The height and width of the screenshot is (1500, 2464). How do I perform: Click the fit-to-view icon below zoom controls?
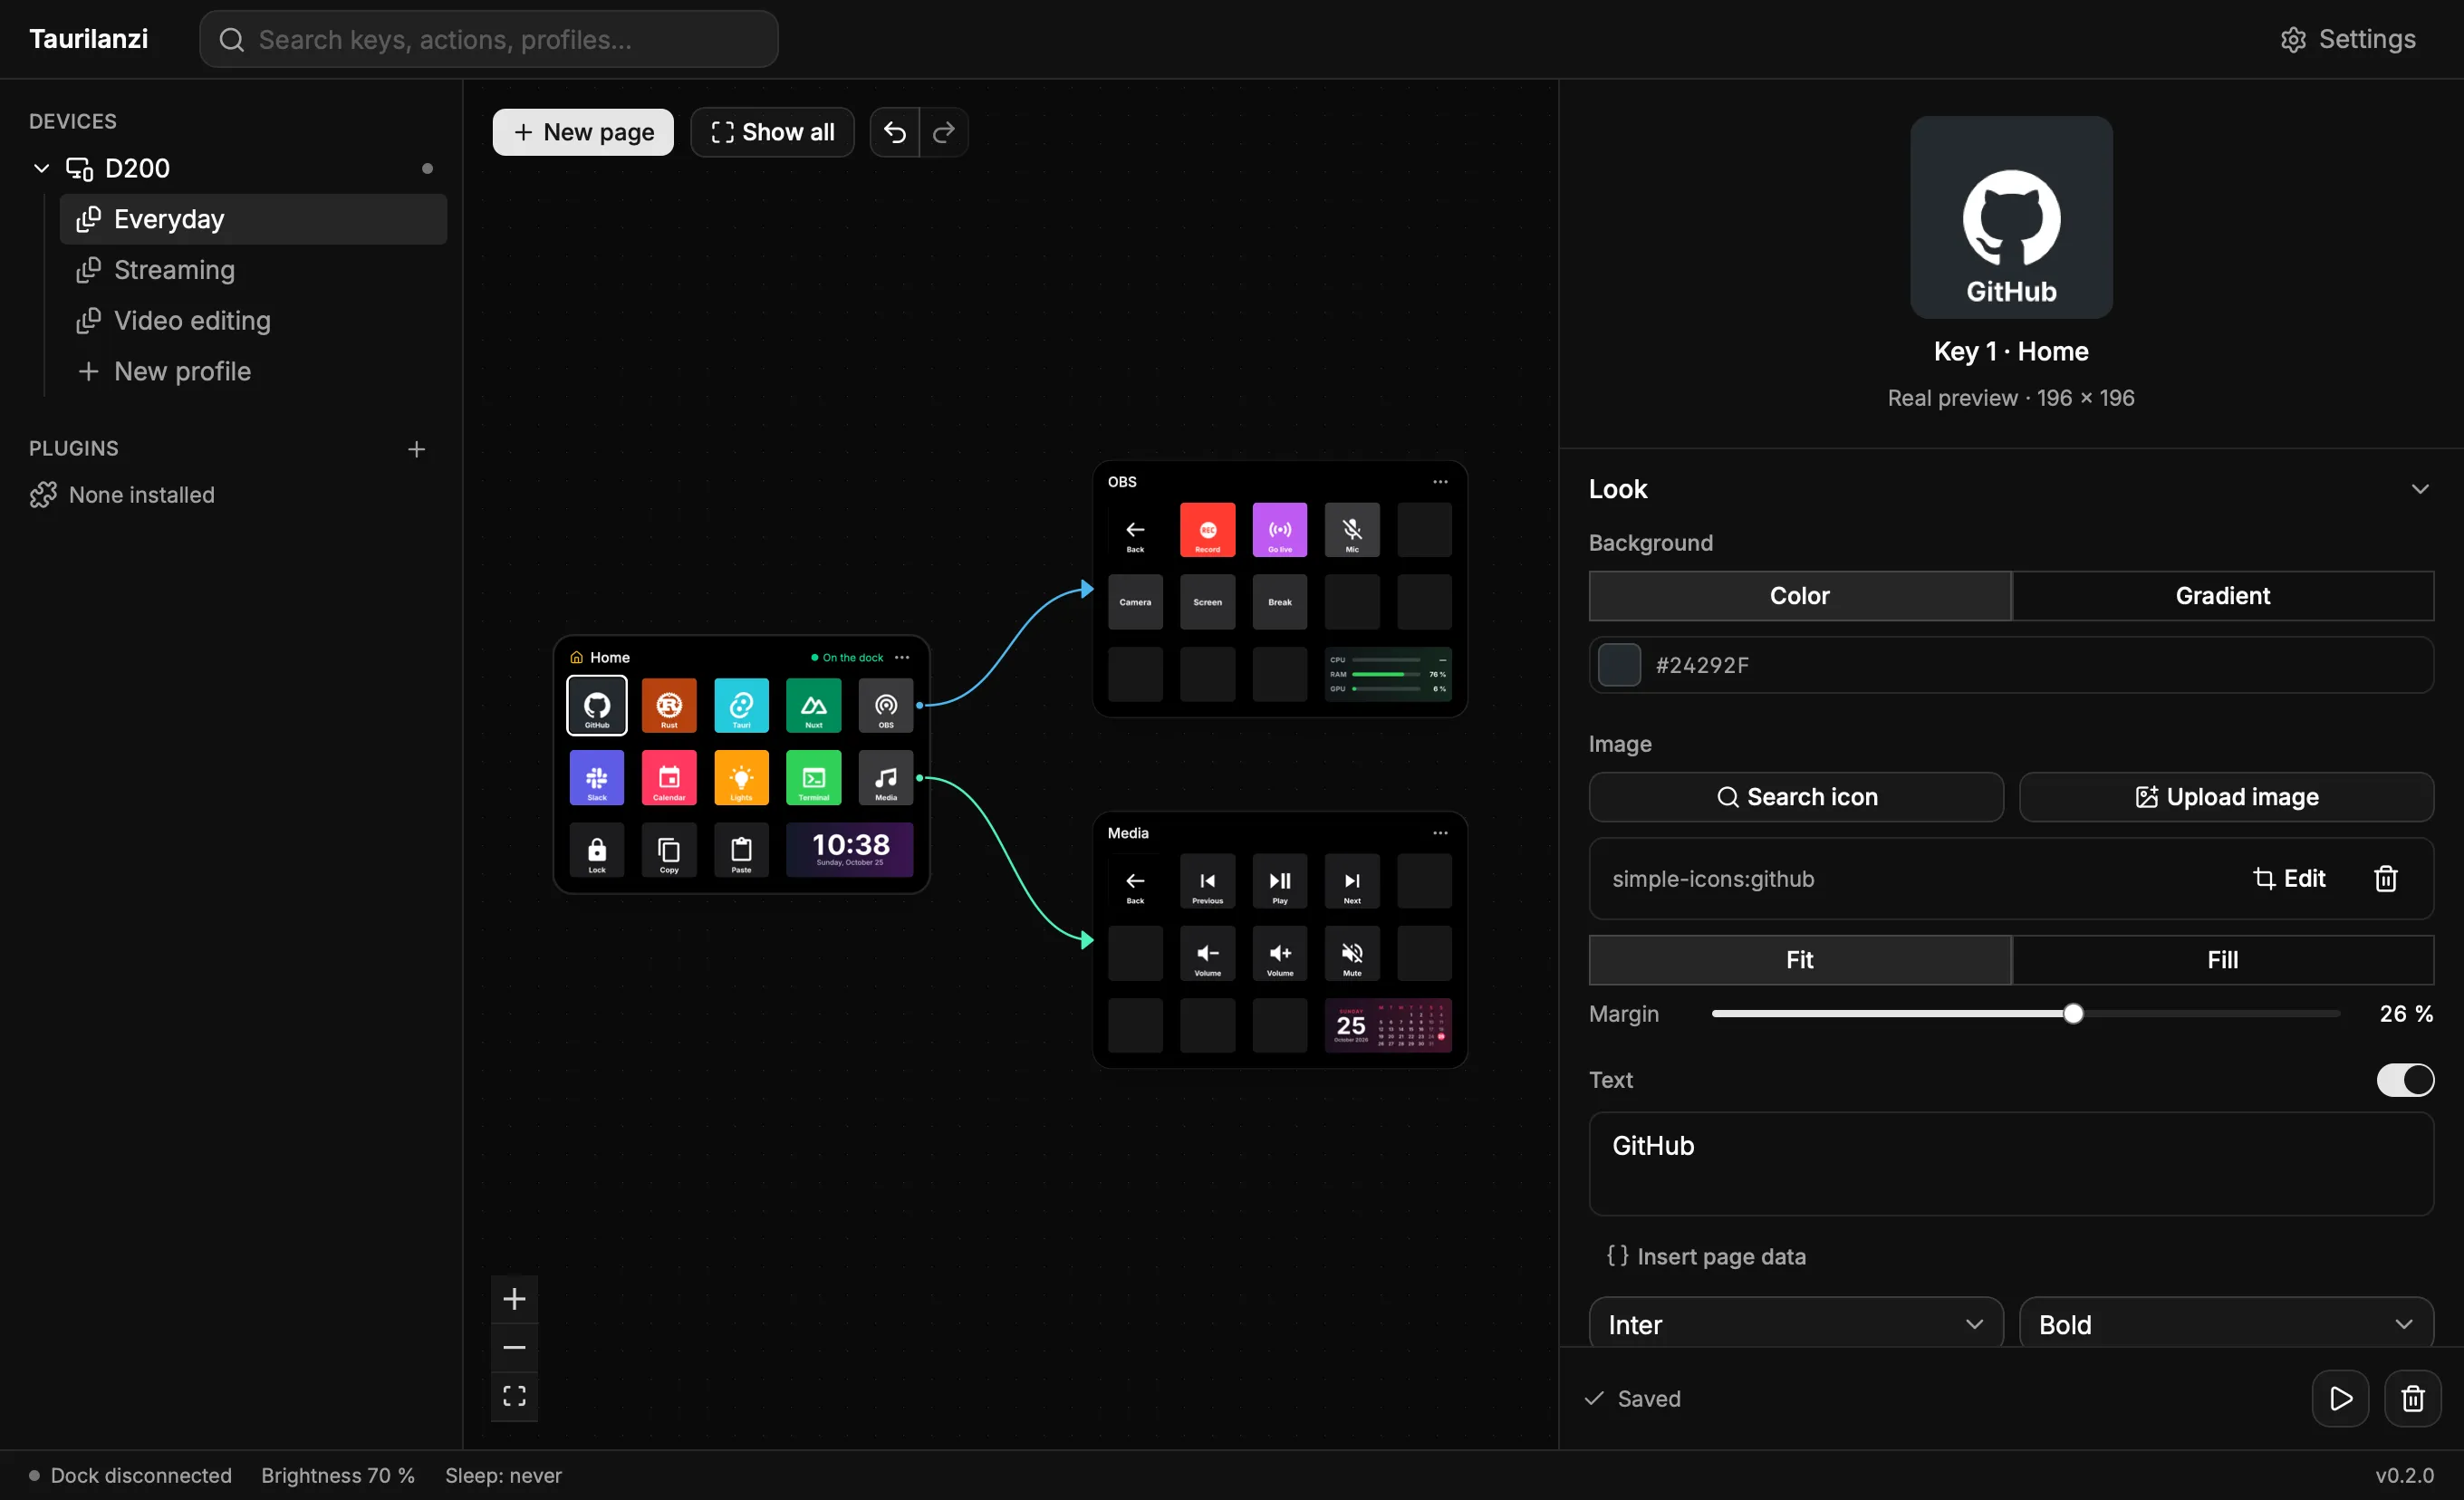point(514,1396)
